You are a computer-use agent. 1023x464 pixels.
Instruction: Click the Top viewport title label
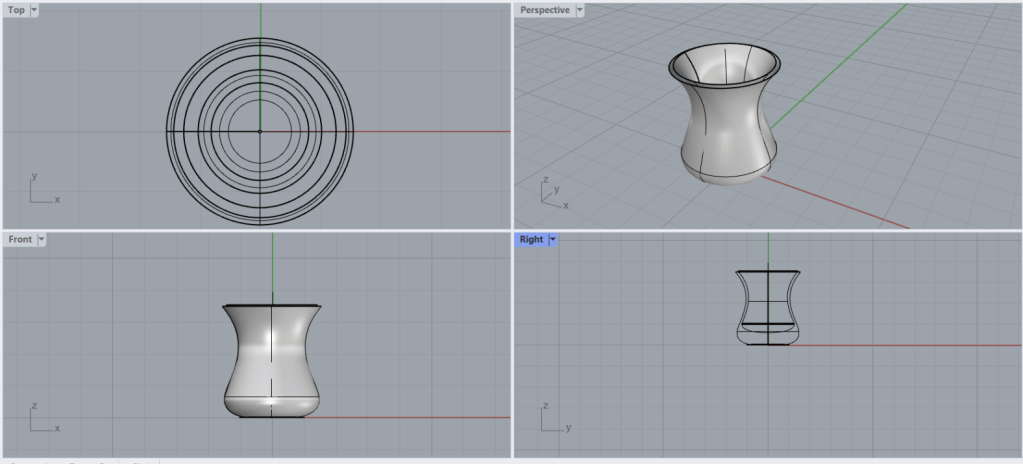[x=16, y=10]
